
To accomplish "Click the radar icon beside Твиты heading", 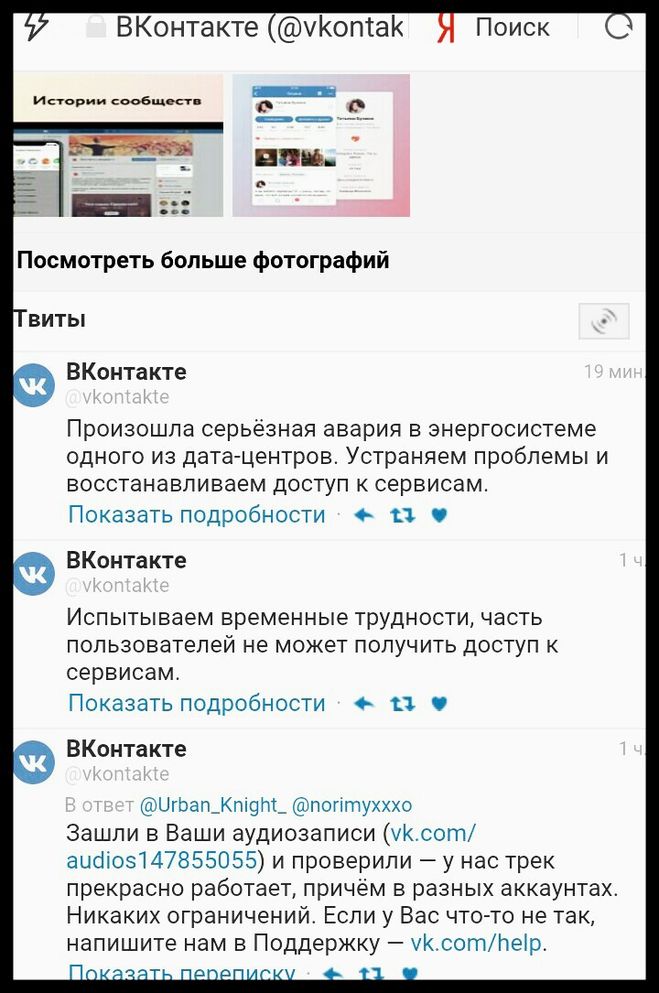I will [x=604, y=321].
